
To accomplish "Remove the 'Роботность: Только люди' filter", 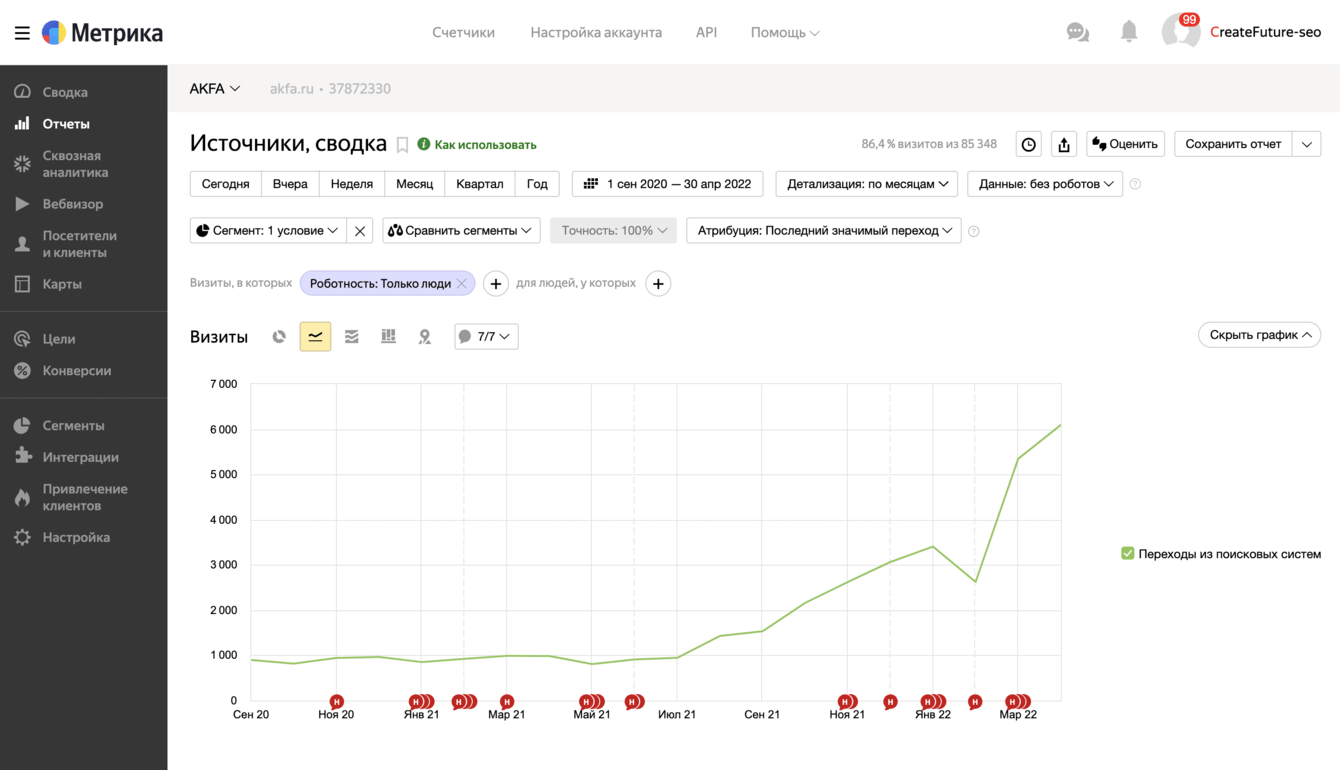I will (x=462, y=284).
